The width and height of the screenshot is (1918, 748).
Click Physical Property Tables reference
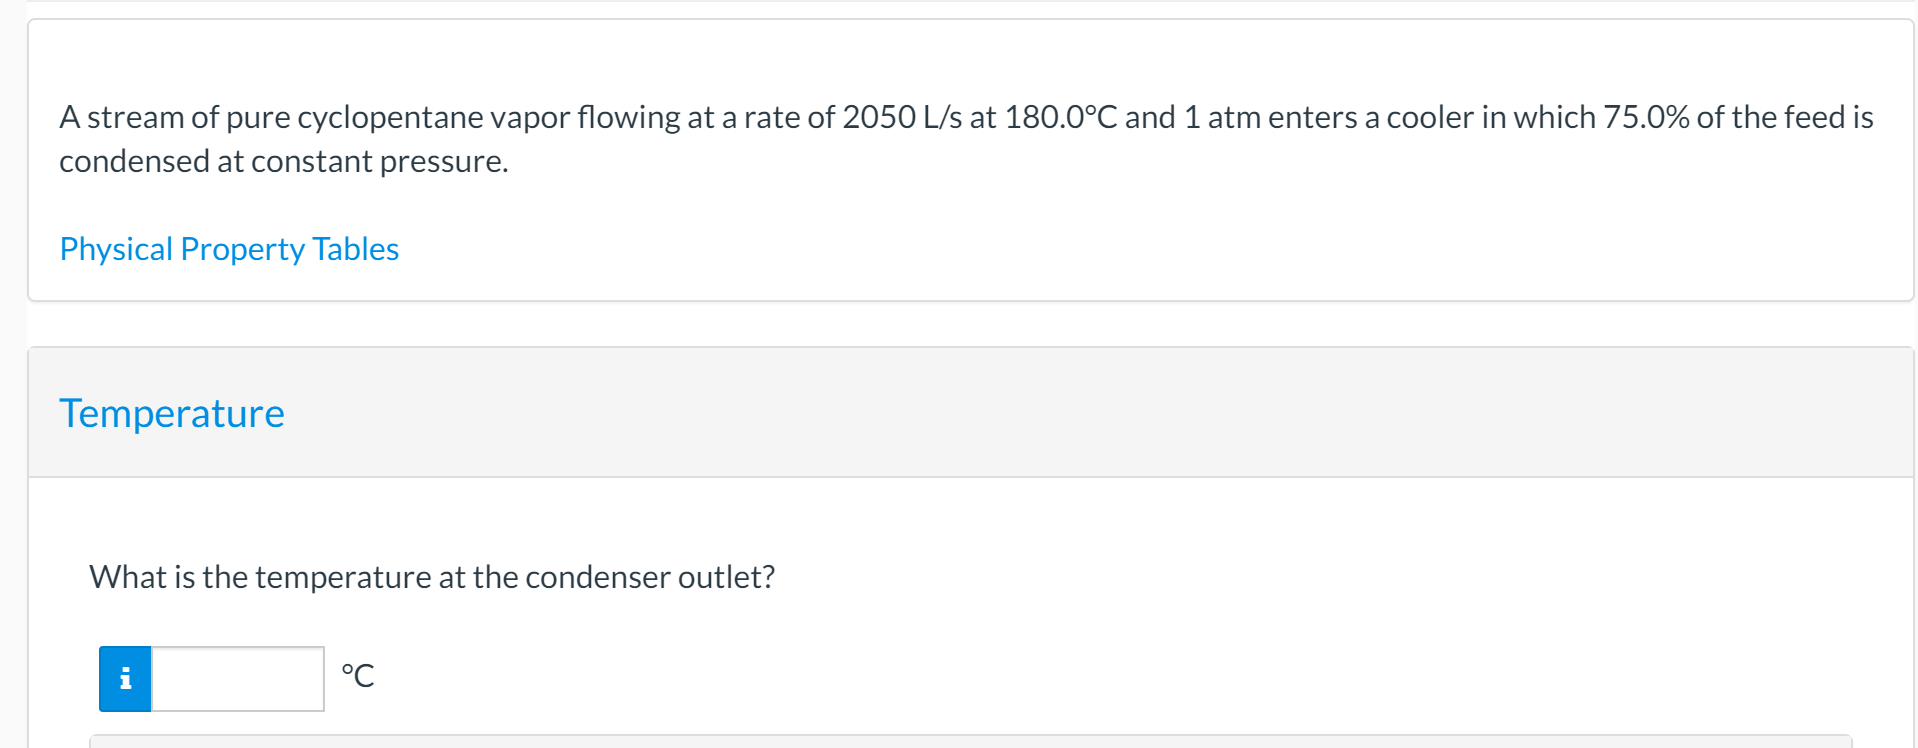pos(228,248)
